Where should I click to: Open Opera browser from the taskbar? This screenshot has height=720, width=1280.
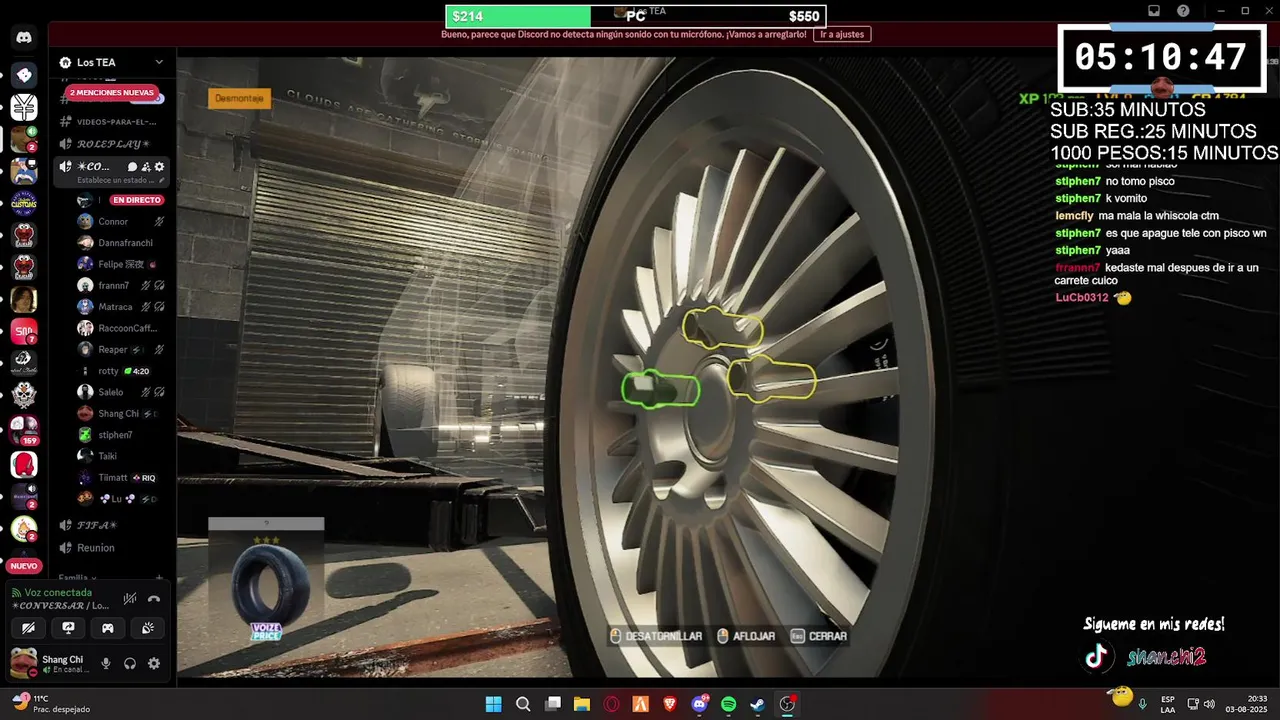(x=611, y=704)
